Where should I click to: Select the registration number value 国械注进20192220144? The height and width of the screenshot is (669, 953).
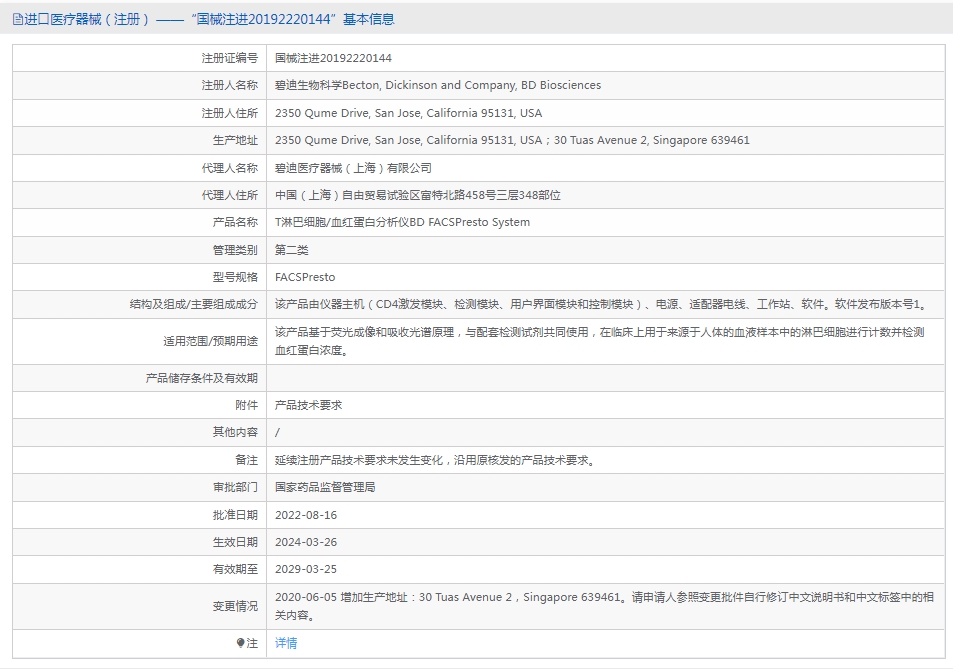[x=333, y=58]
